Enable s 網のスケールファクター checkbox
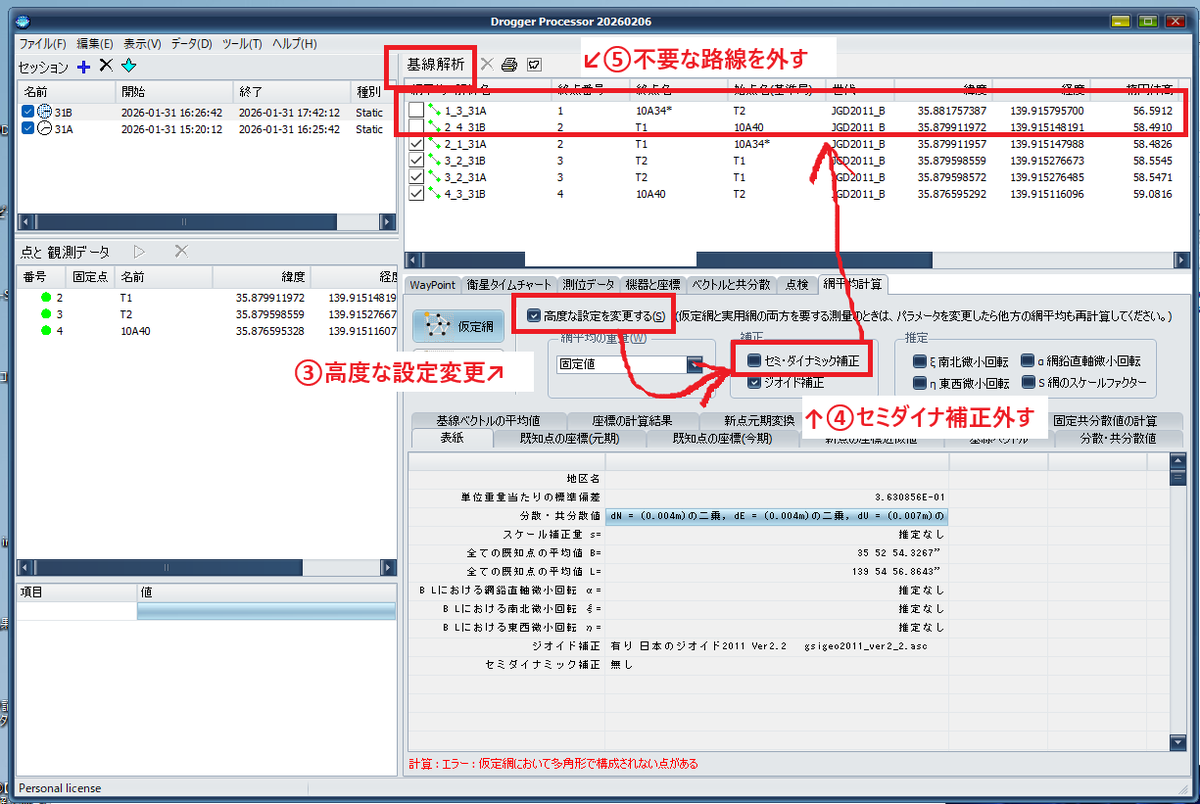 click(1027, 383)
